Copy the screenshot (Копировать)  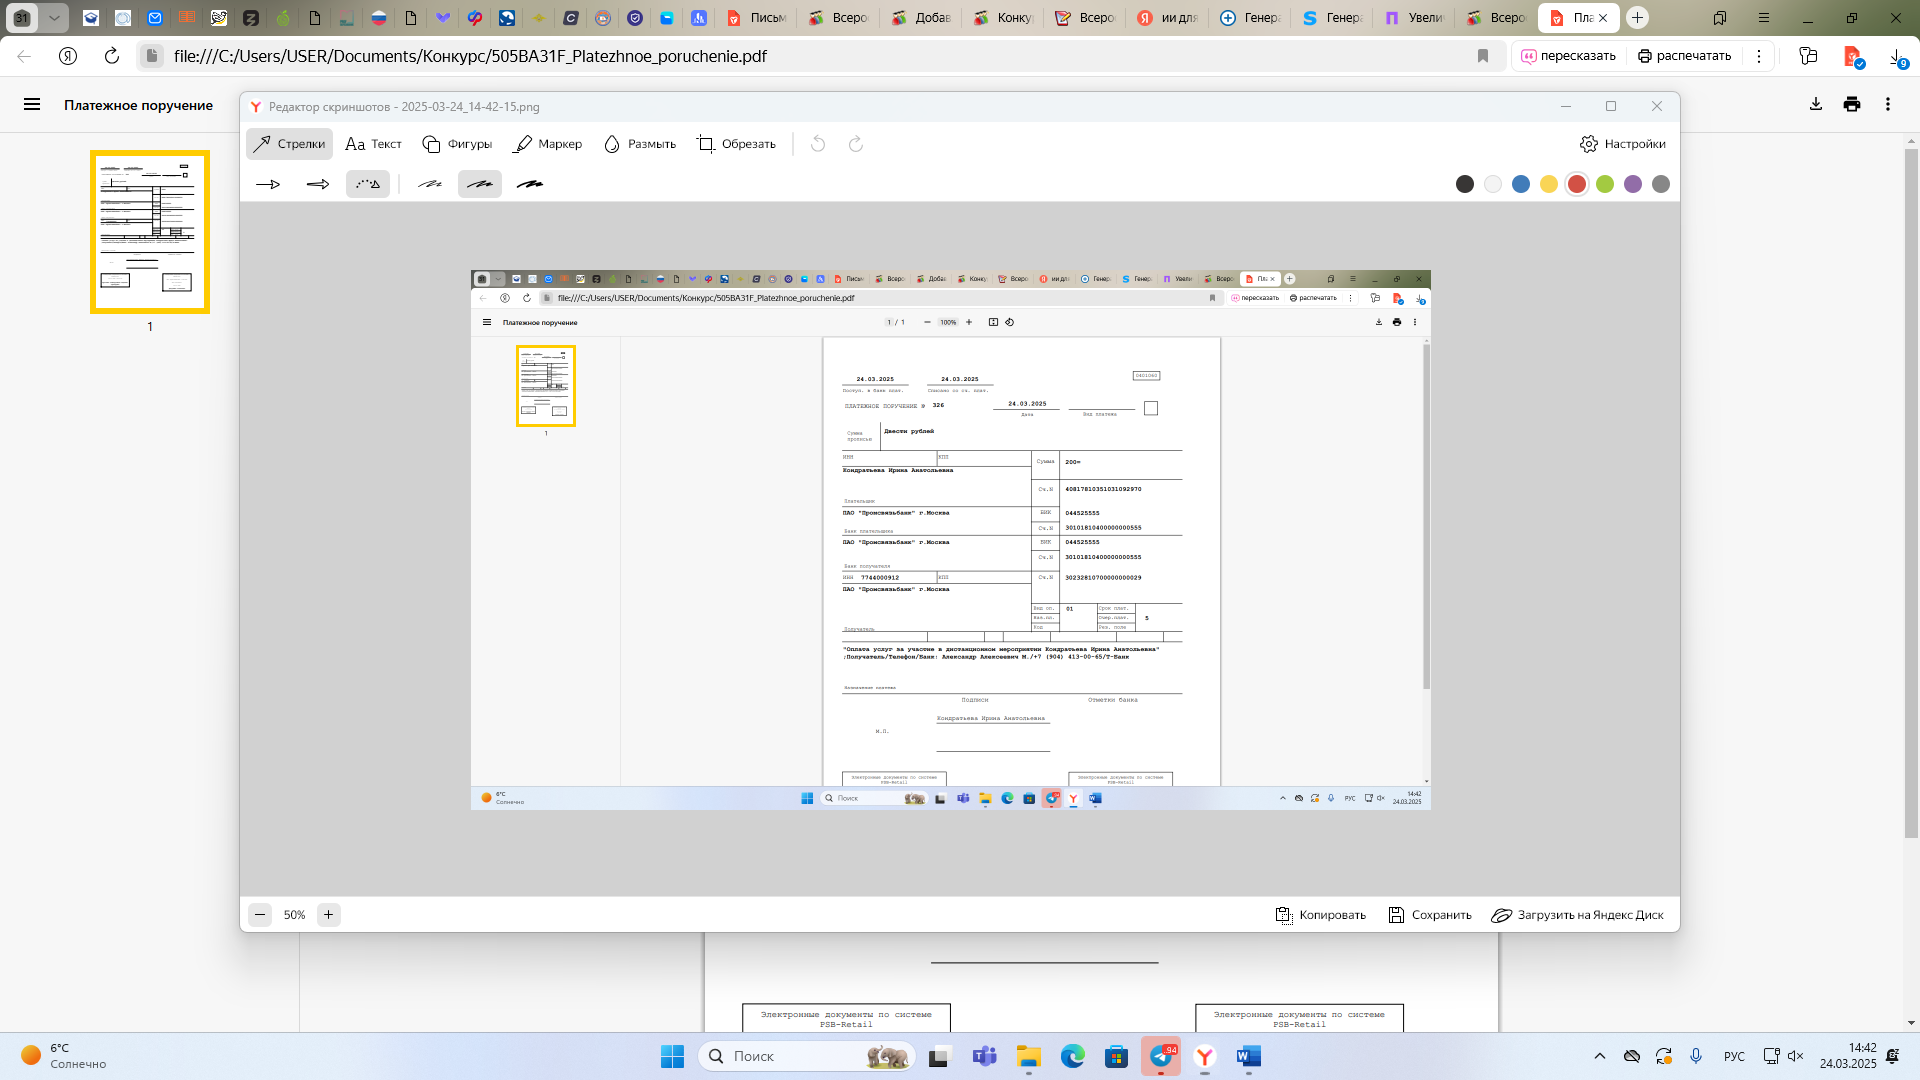tap(1321, 915)
